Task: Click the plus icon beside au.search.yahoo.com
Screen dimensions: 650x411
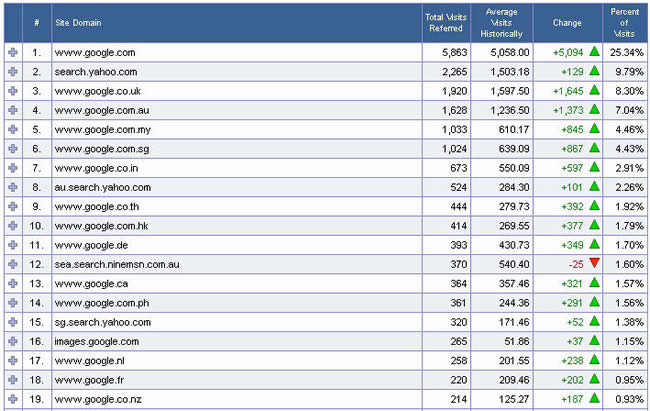Action: (12, 186)
